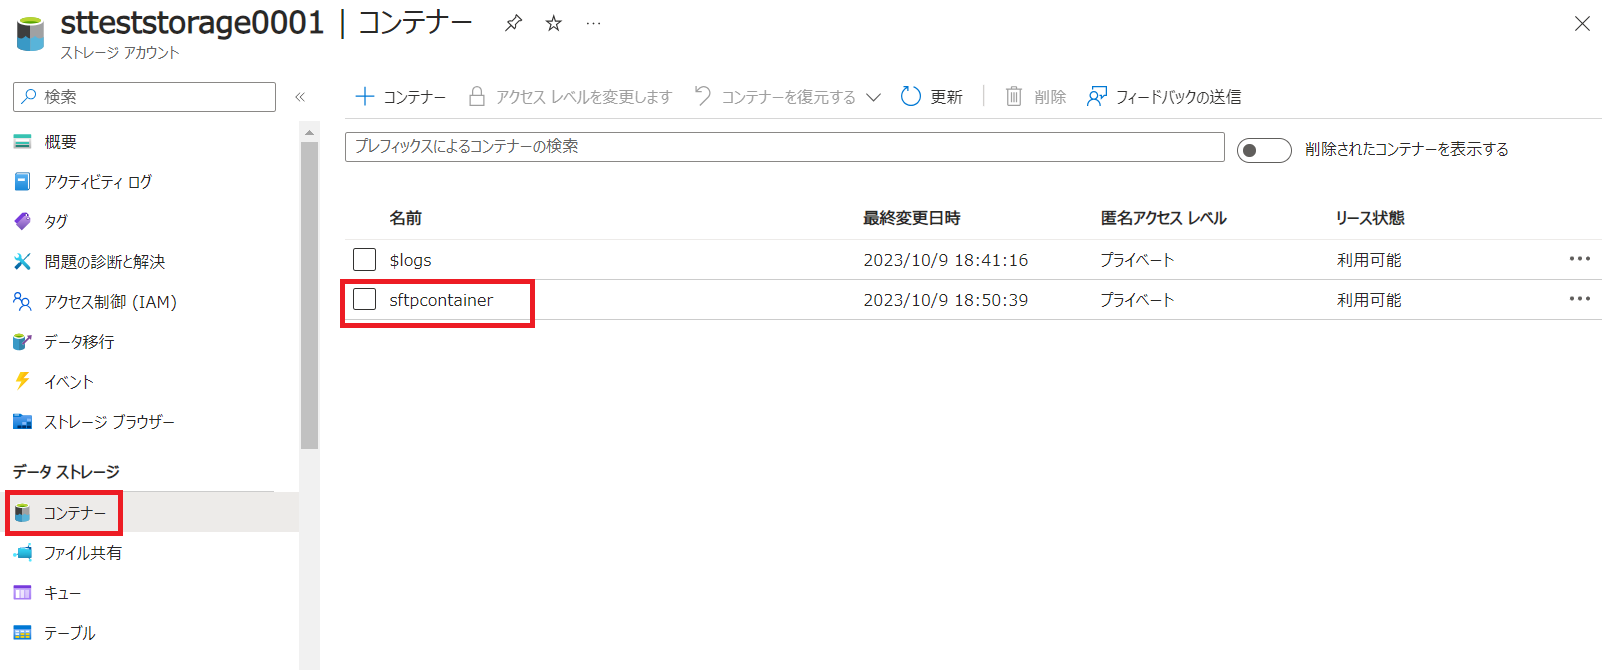Click the ストレージ ブラウザー icon
The image size is (1613, 670).
pyautogui.click(x=22, y=421)
